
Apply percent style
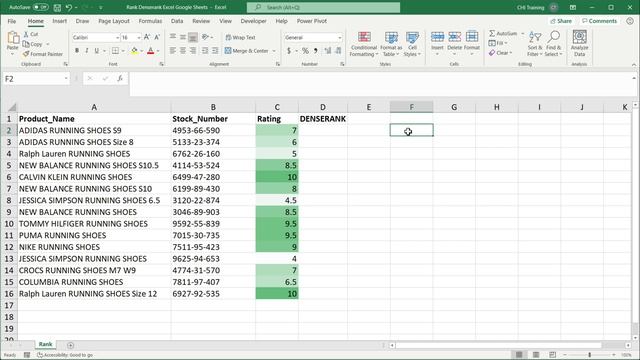(x=305, y=51)
